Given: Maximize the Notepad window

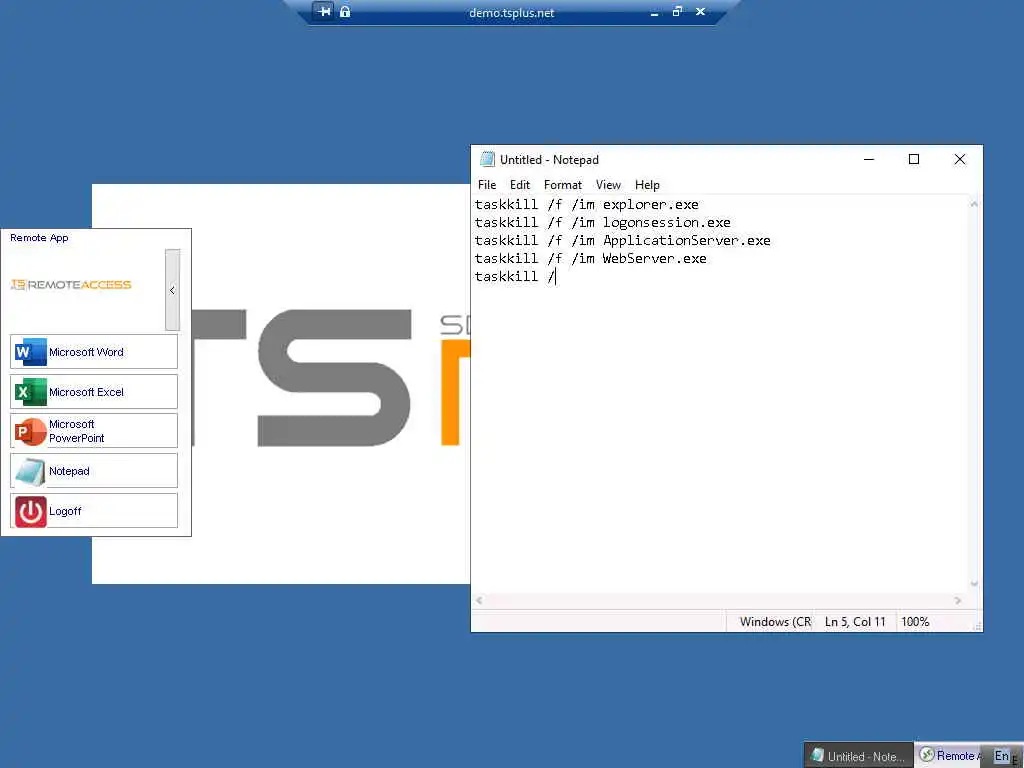Looking at the screenshot, I should (x=914, y=159).
